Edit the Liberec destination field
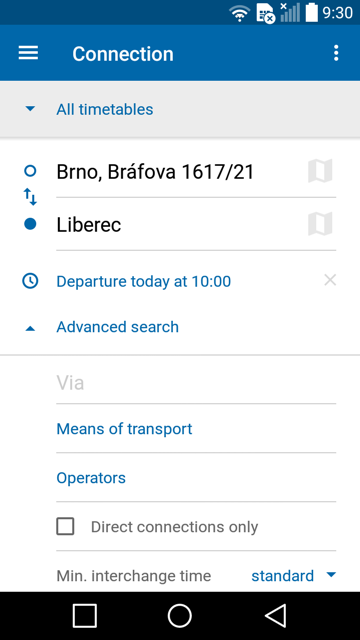360x640 pixels. coord(180,224)
